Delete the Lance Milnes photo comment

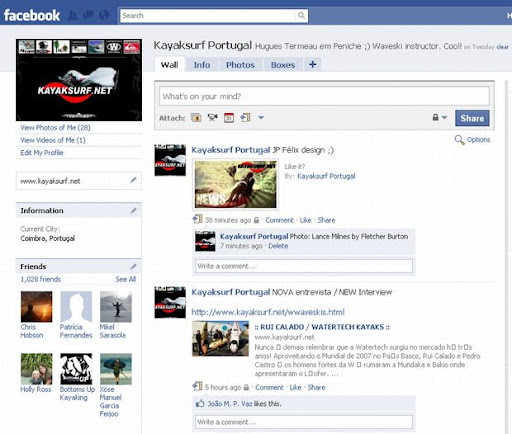pyautogui.click(x=278, y=246)
